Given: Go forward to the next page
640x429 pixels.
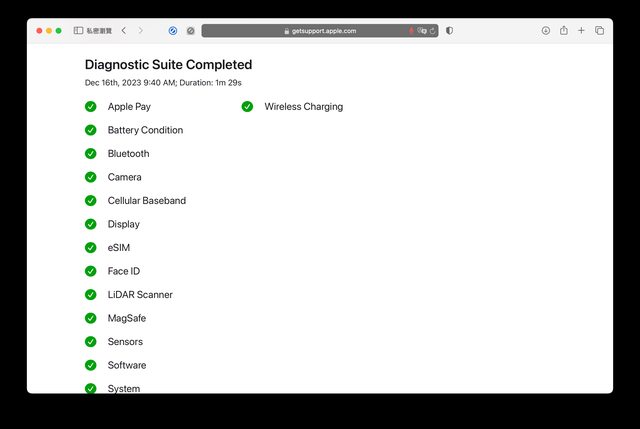Looking at the screenshot, I should (x=140, y=31).
